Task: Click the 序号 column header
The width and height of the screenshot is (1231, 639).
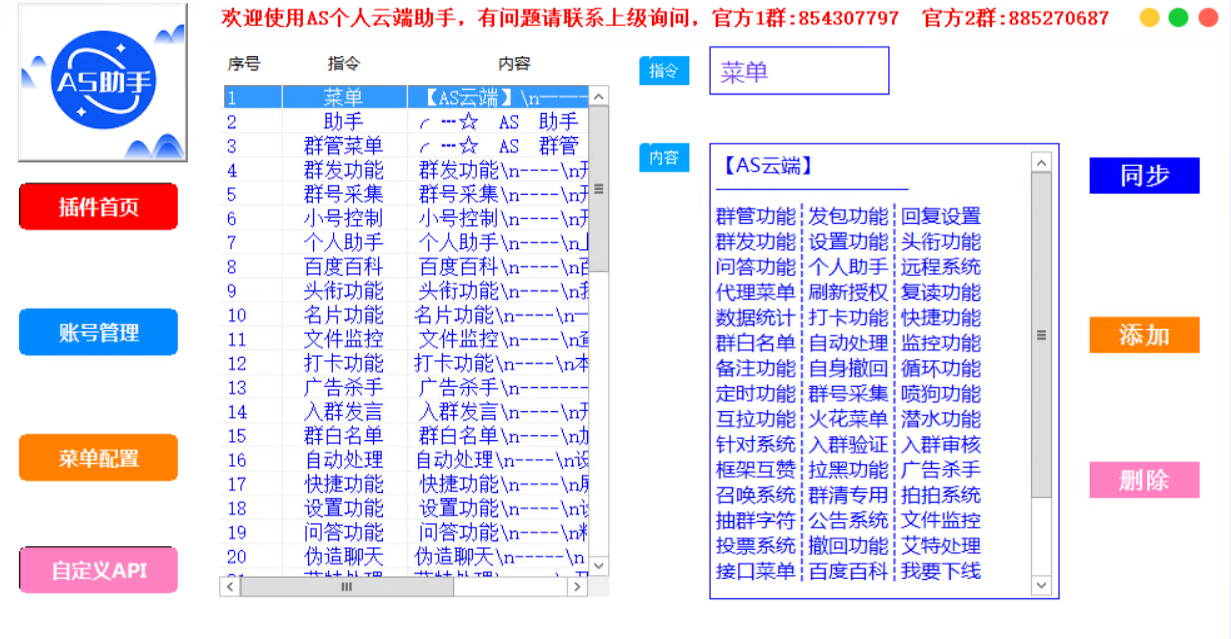Action: pyautogui.click(x=244, y=64)
